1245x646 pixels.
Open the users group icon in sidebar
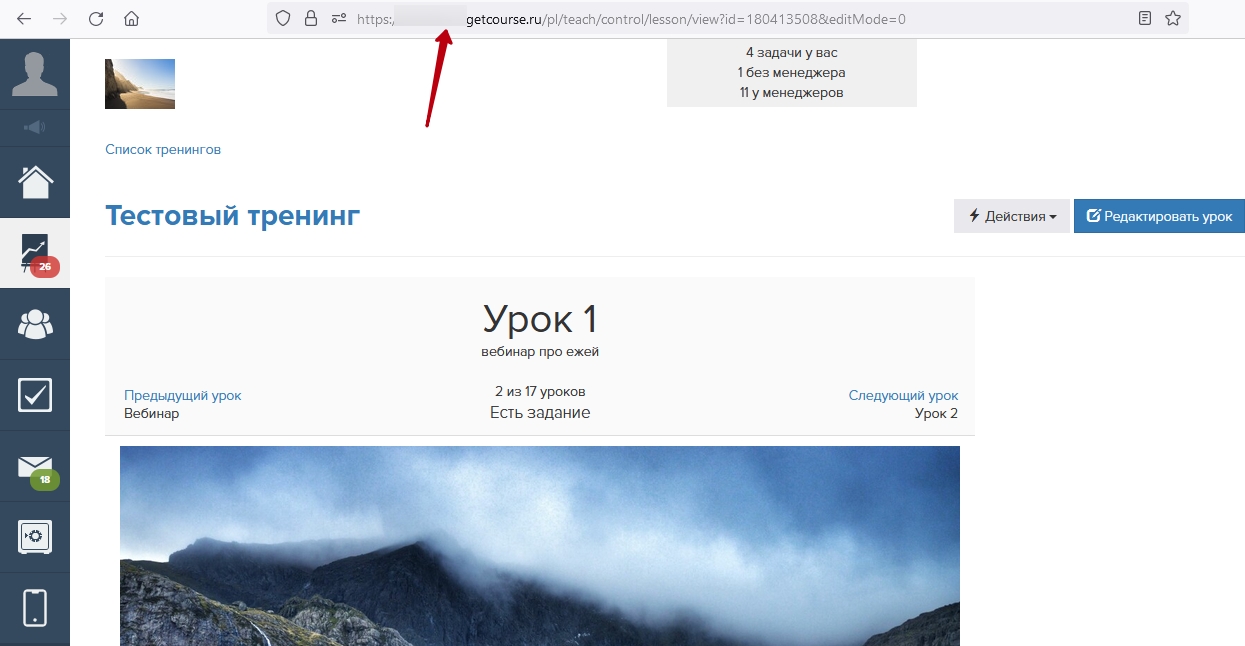tap(35, 324)
